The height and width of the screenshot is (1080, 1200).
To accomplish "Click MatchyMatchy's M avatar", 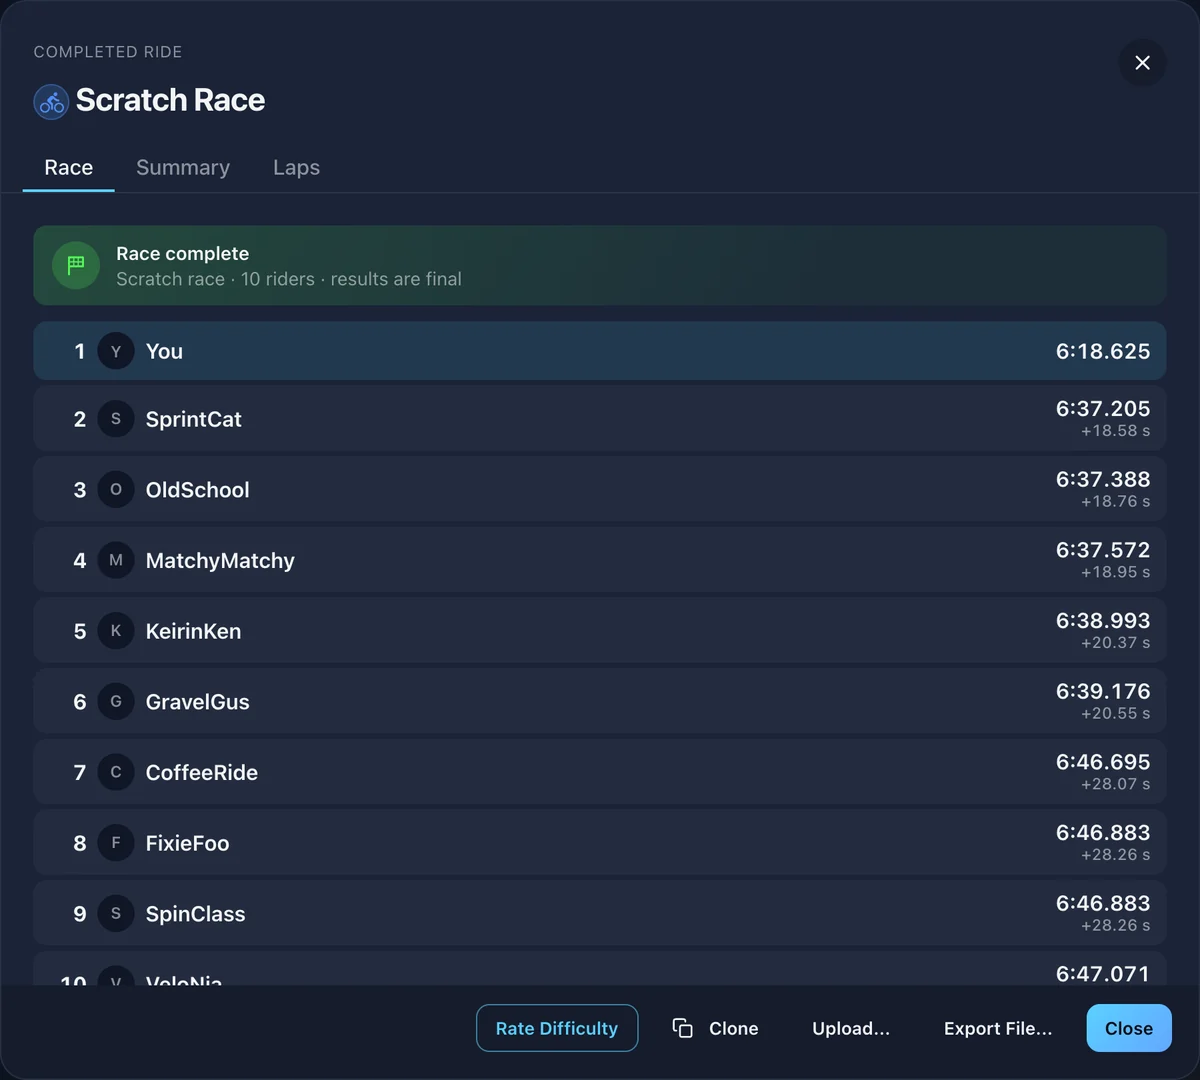I will tap(116, 560).
